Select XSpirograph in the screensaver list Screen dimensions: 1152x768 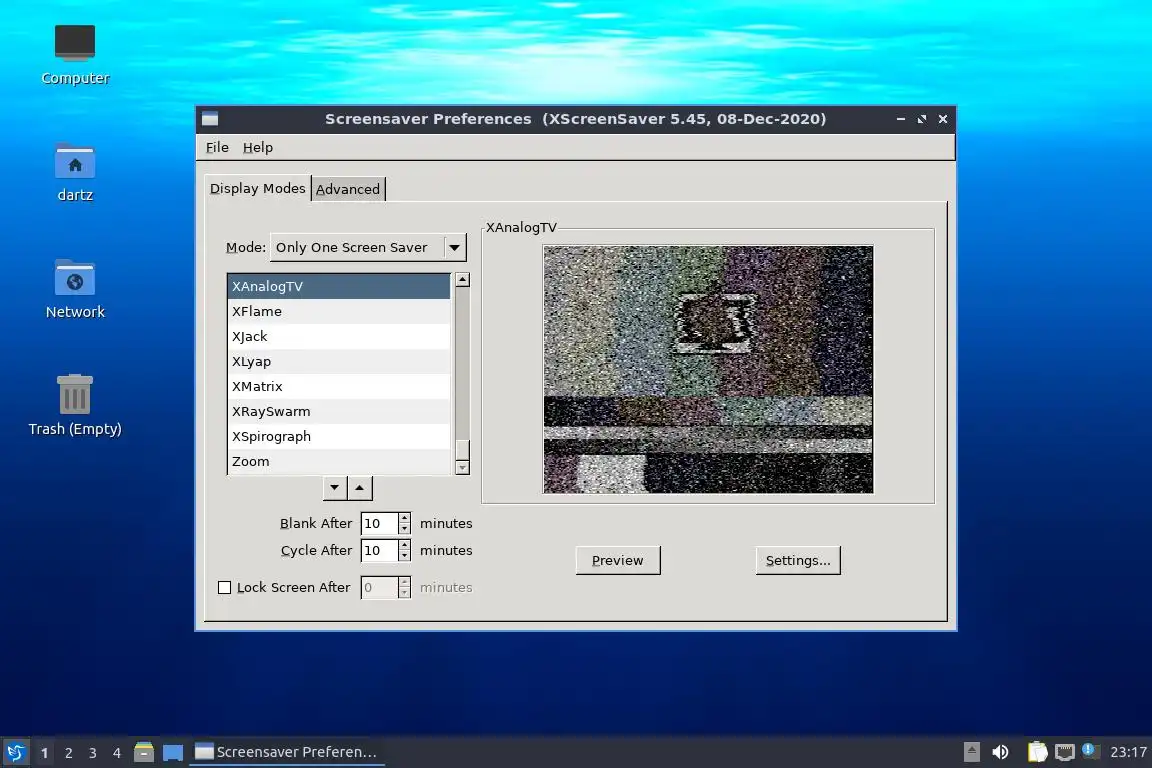click(339, 437)
